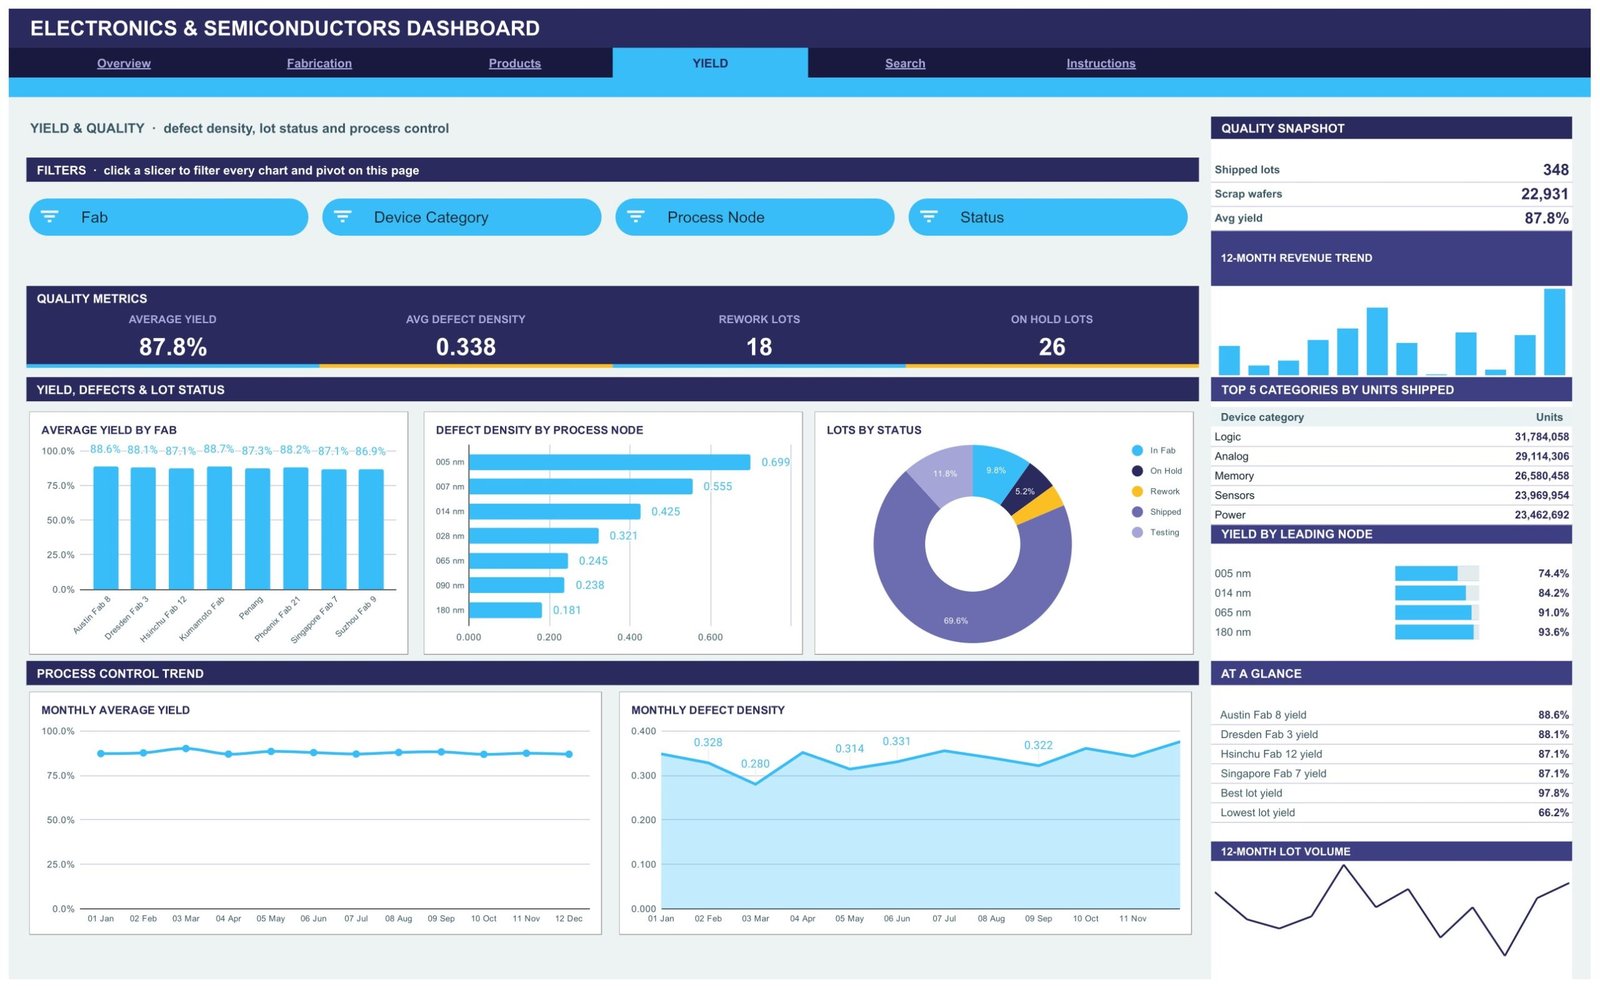The image size is (1600, 988).
Task: Click the Units column header
Action: pyautogui.click(x=1549, y=417)
